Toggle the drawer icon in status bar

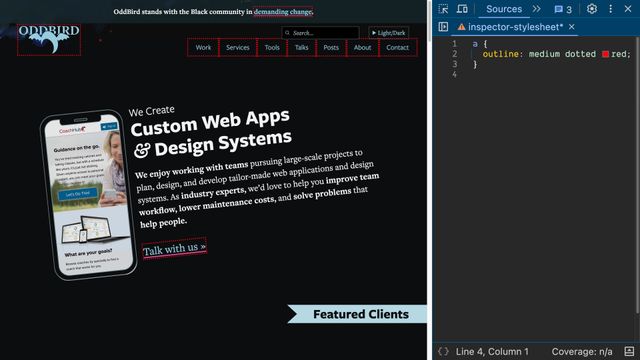click(629, 351)
